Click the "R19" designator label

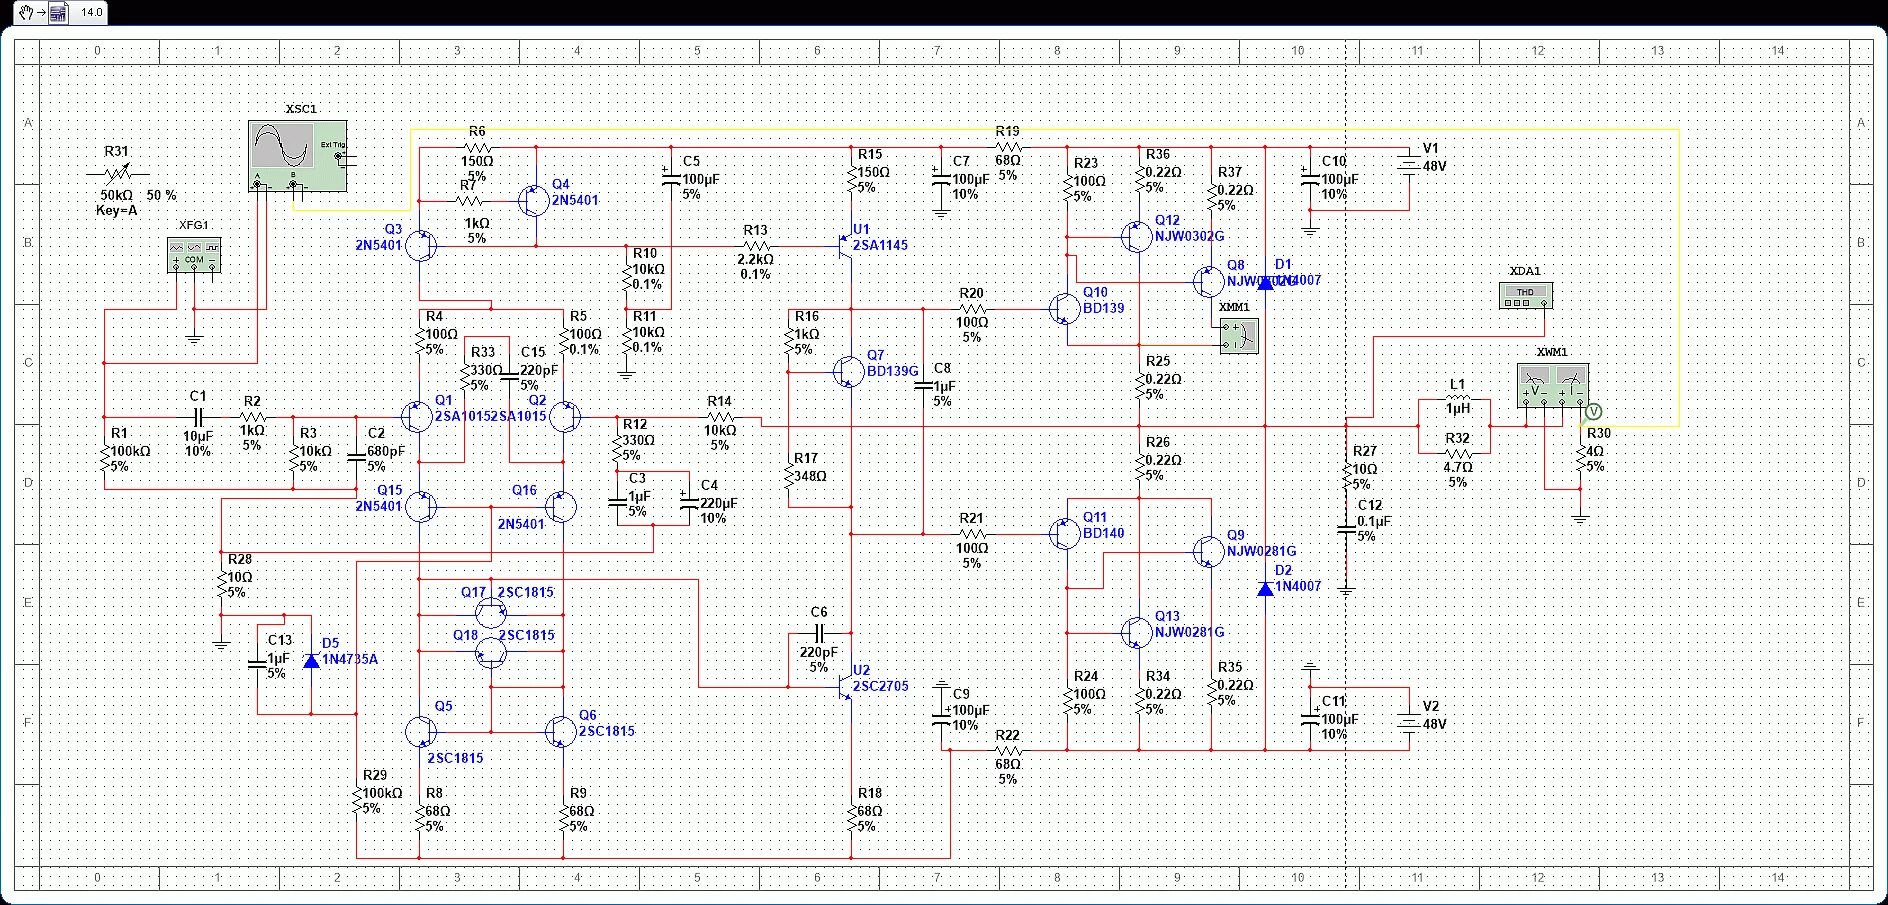pos(1008,131)
